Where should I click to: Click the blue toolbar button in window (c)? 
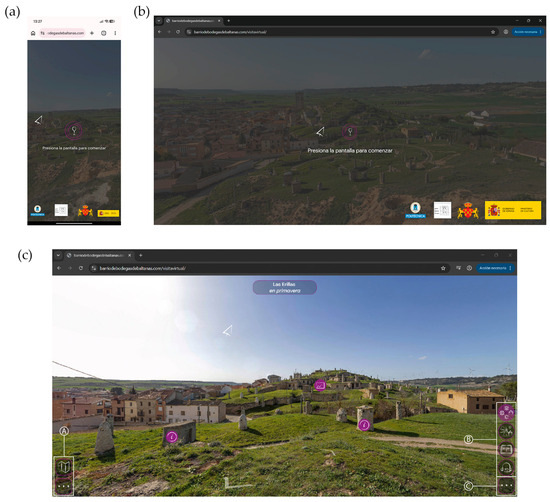(x=495, y=268)
